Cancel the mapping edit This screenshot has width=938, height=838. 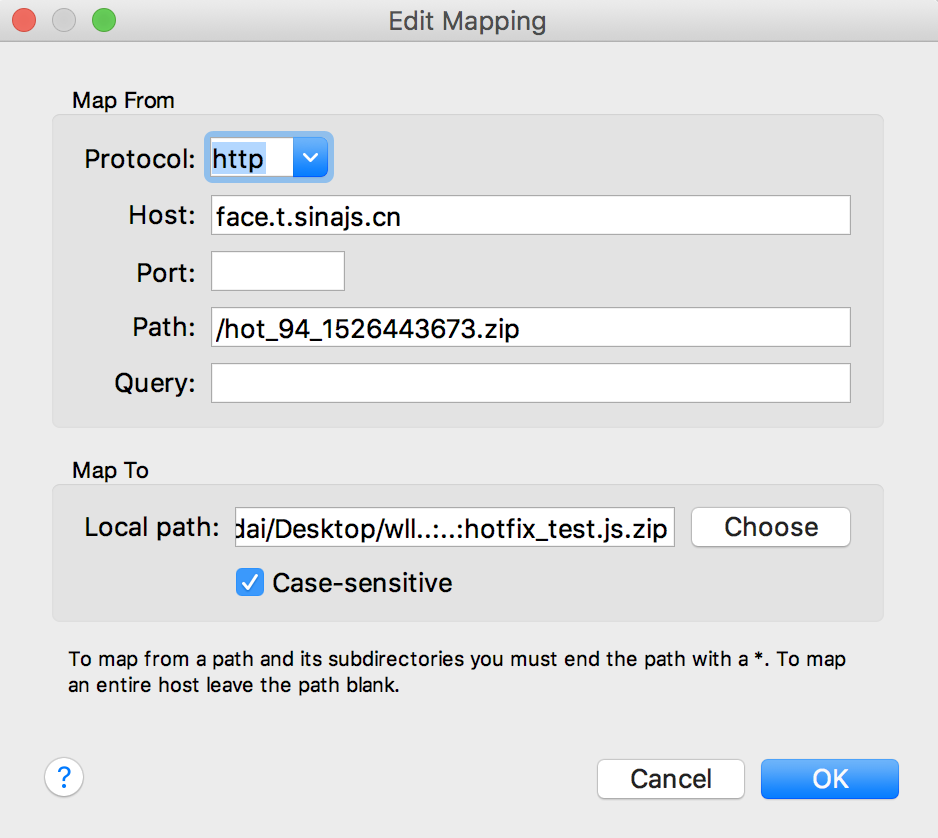670,779
